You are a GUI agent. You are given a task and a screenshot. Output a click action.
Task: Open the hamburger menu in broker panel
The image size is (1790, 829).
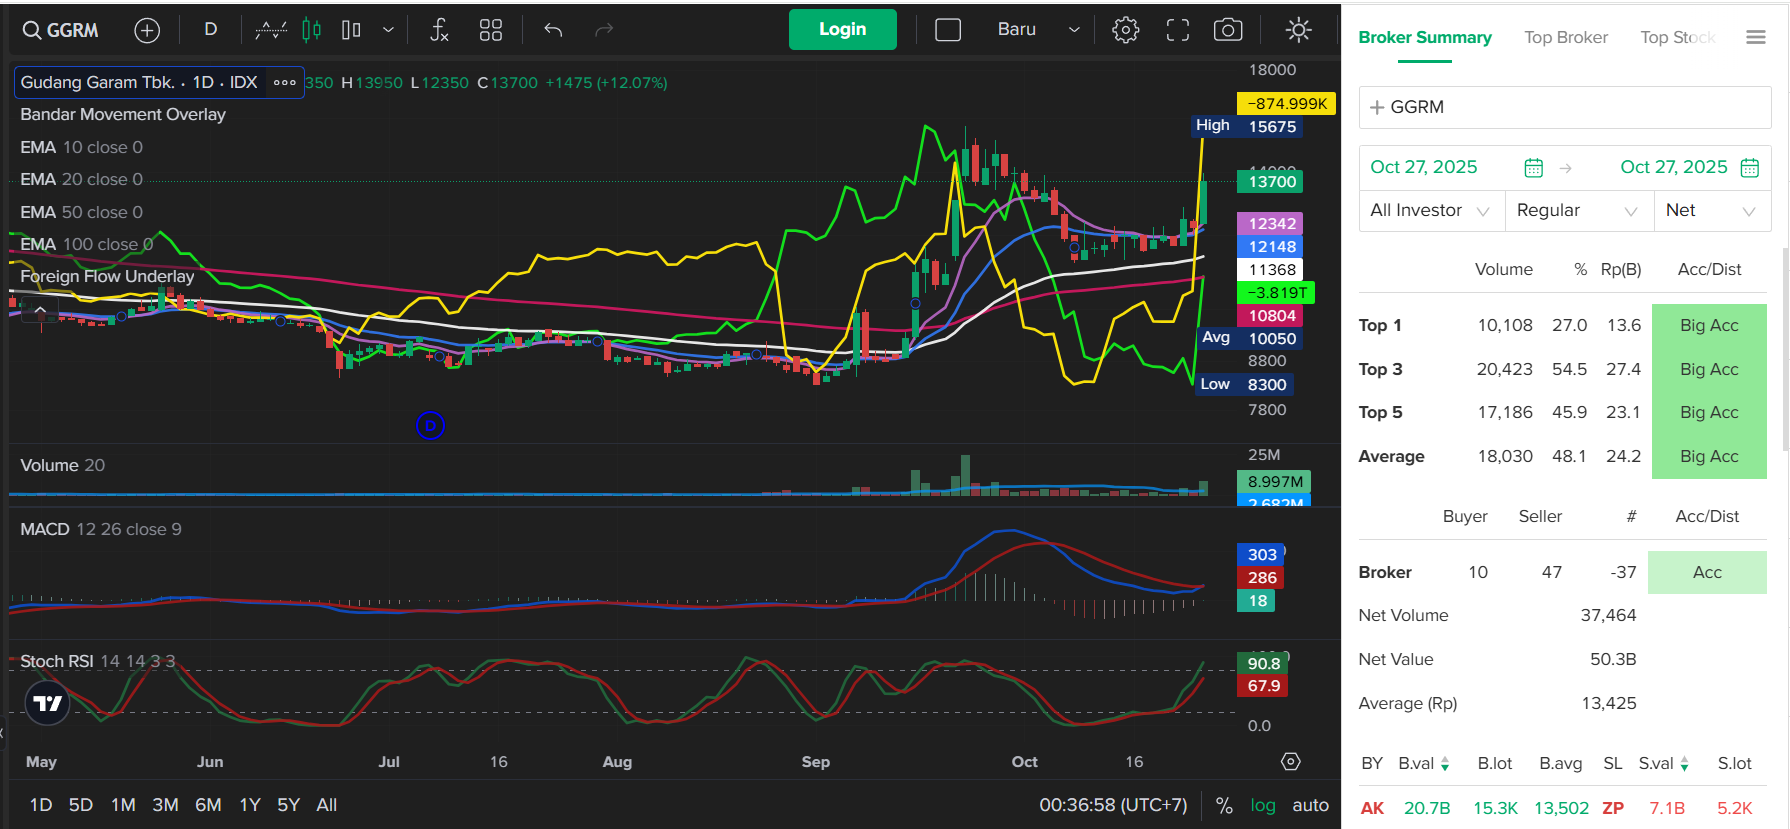pos(1755,37)
